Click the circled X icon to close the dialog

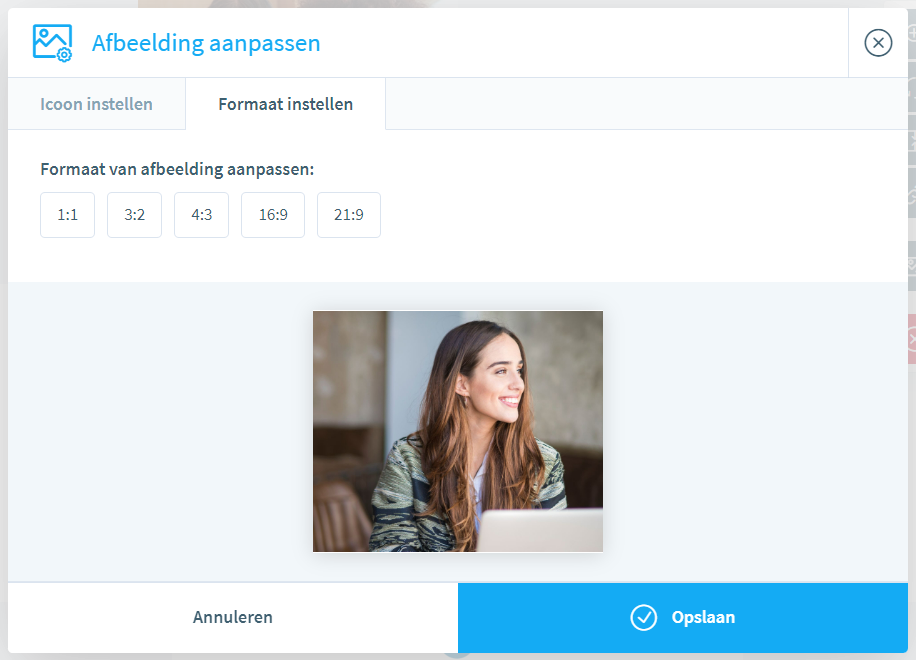878,43
